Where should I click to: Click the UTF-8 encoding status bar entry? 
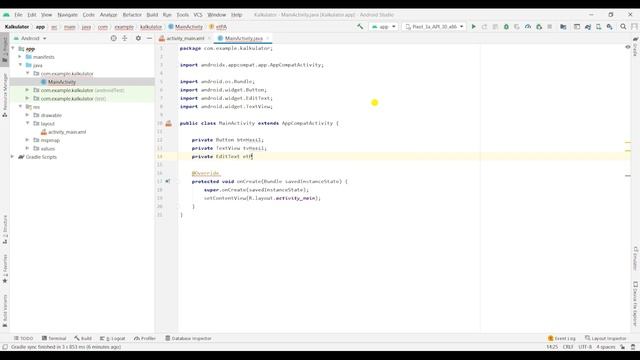point(584,347)
